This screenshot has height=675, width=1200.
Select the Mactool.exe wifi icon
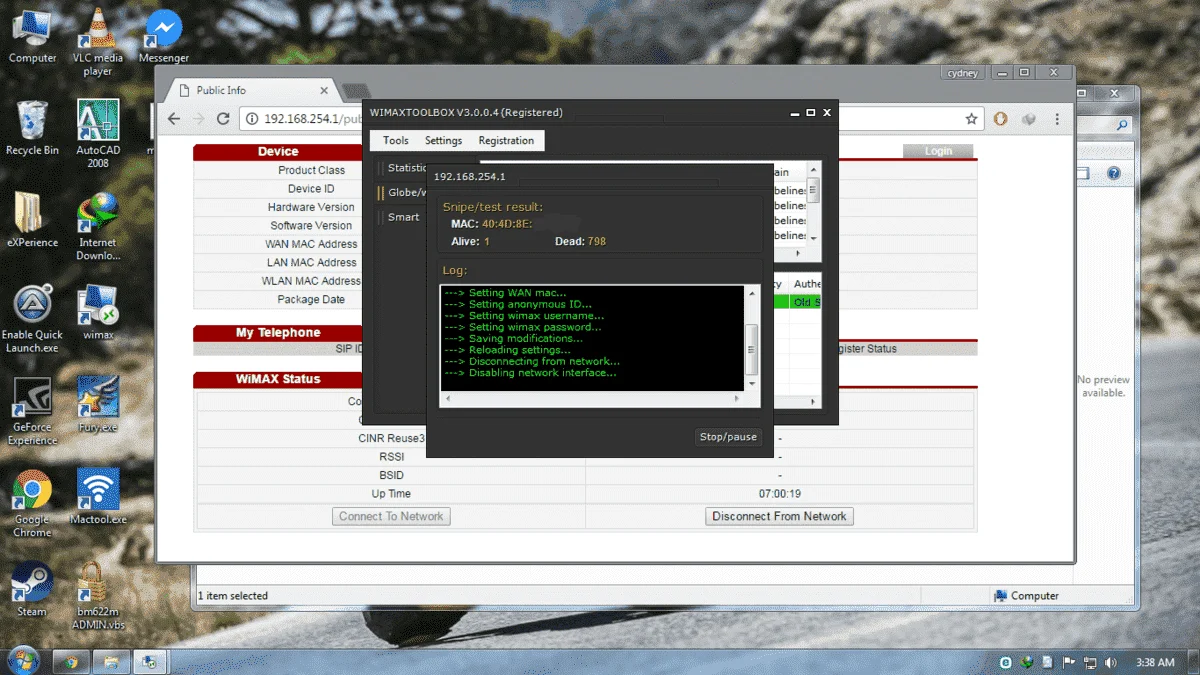97,496
